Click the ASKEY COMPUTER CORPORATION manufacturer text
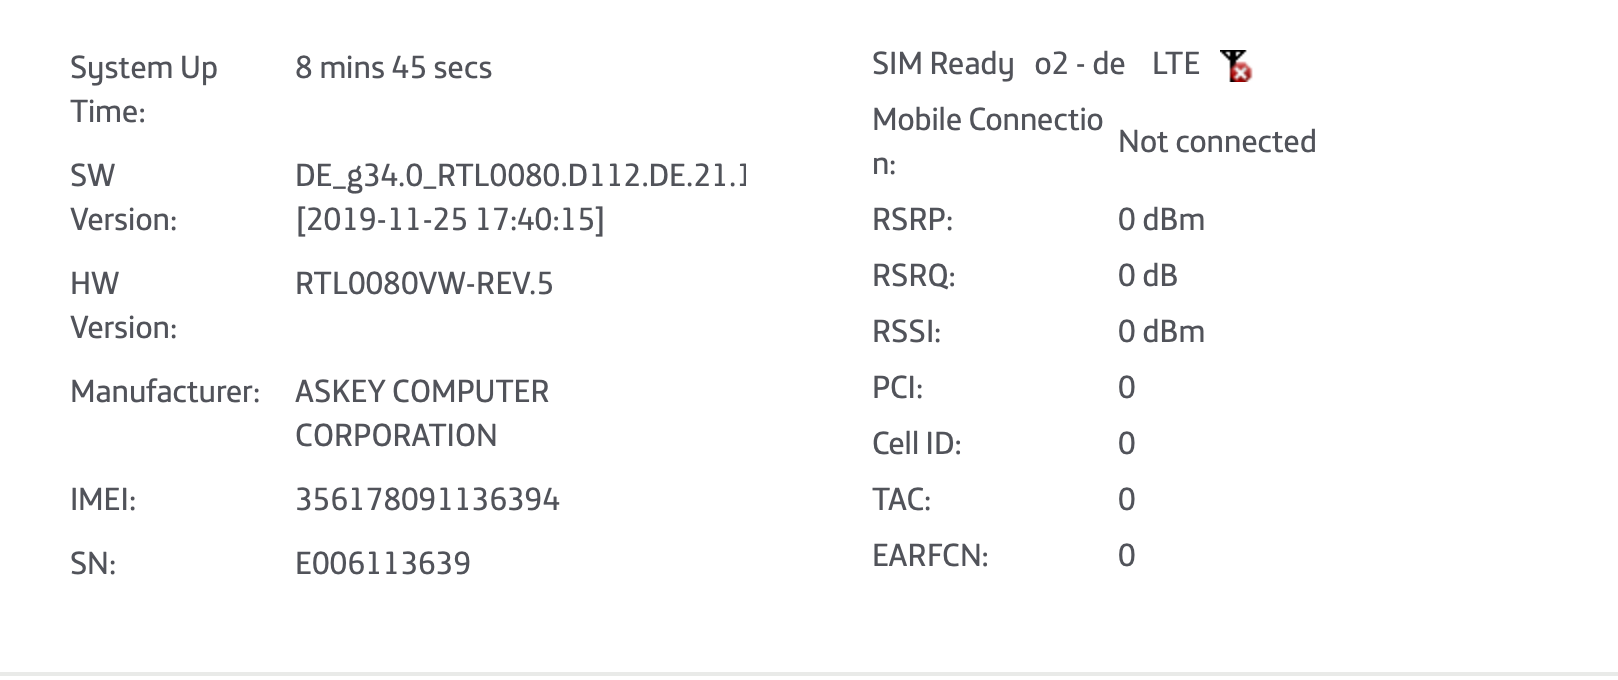The image size is (1618, 680). 422,413
